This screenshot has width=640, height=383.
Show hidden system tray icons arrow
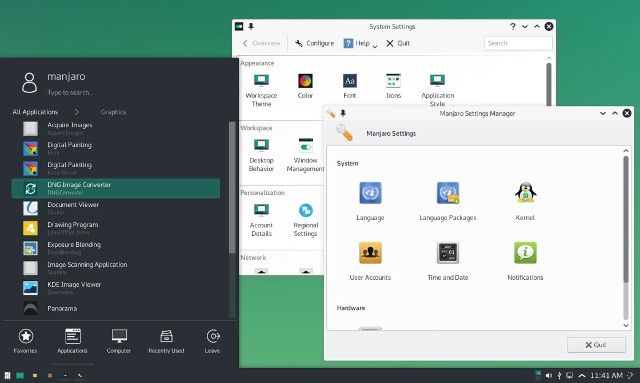click(582, 375)
